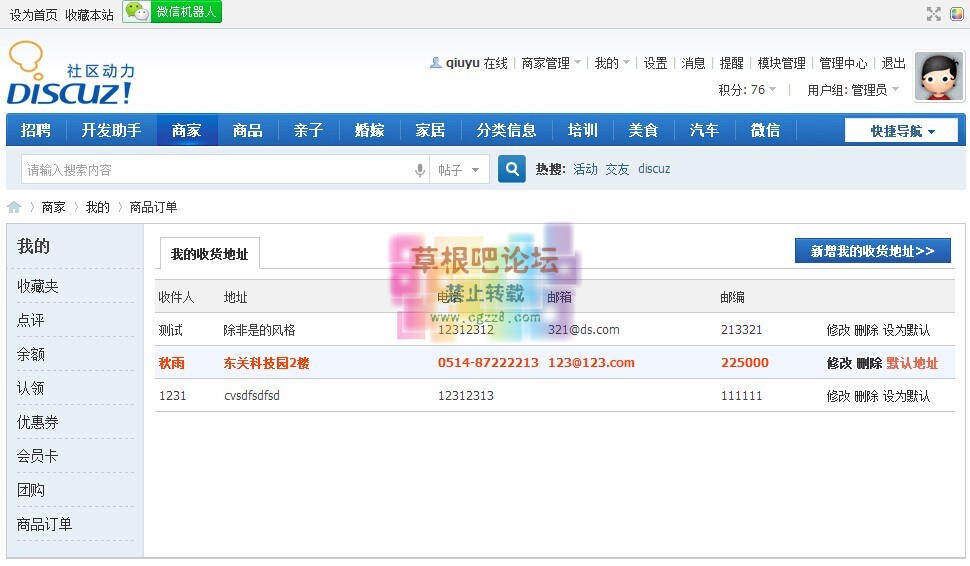The image size is (970, 566).
Task: Open the user avatar picture
Action: click(x=939, y=77)
